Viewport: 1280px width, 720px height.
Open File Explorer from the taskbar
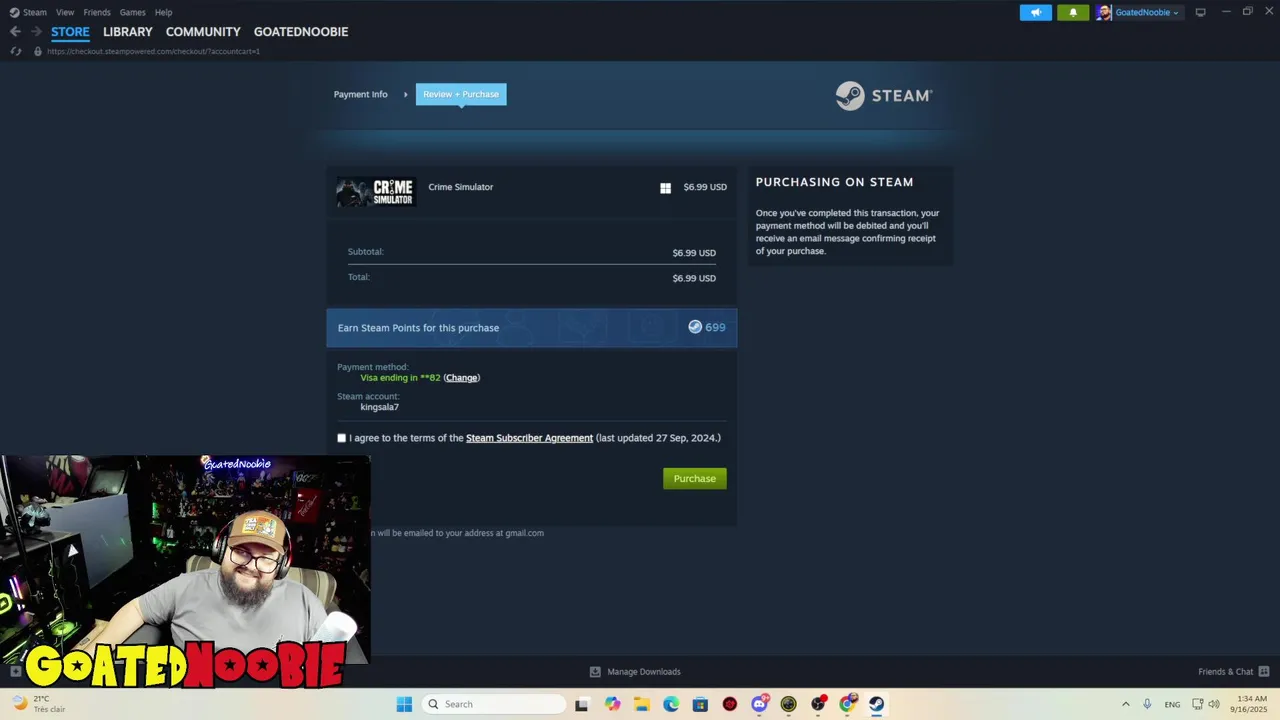click(641, 704)
